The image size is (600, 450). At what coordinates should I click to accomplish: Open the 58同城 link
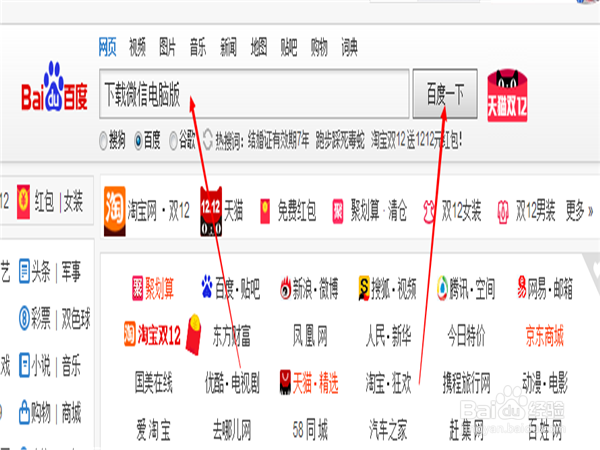pyautogui.click(x=310, y=430)
